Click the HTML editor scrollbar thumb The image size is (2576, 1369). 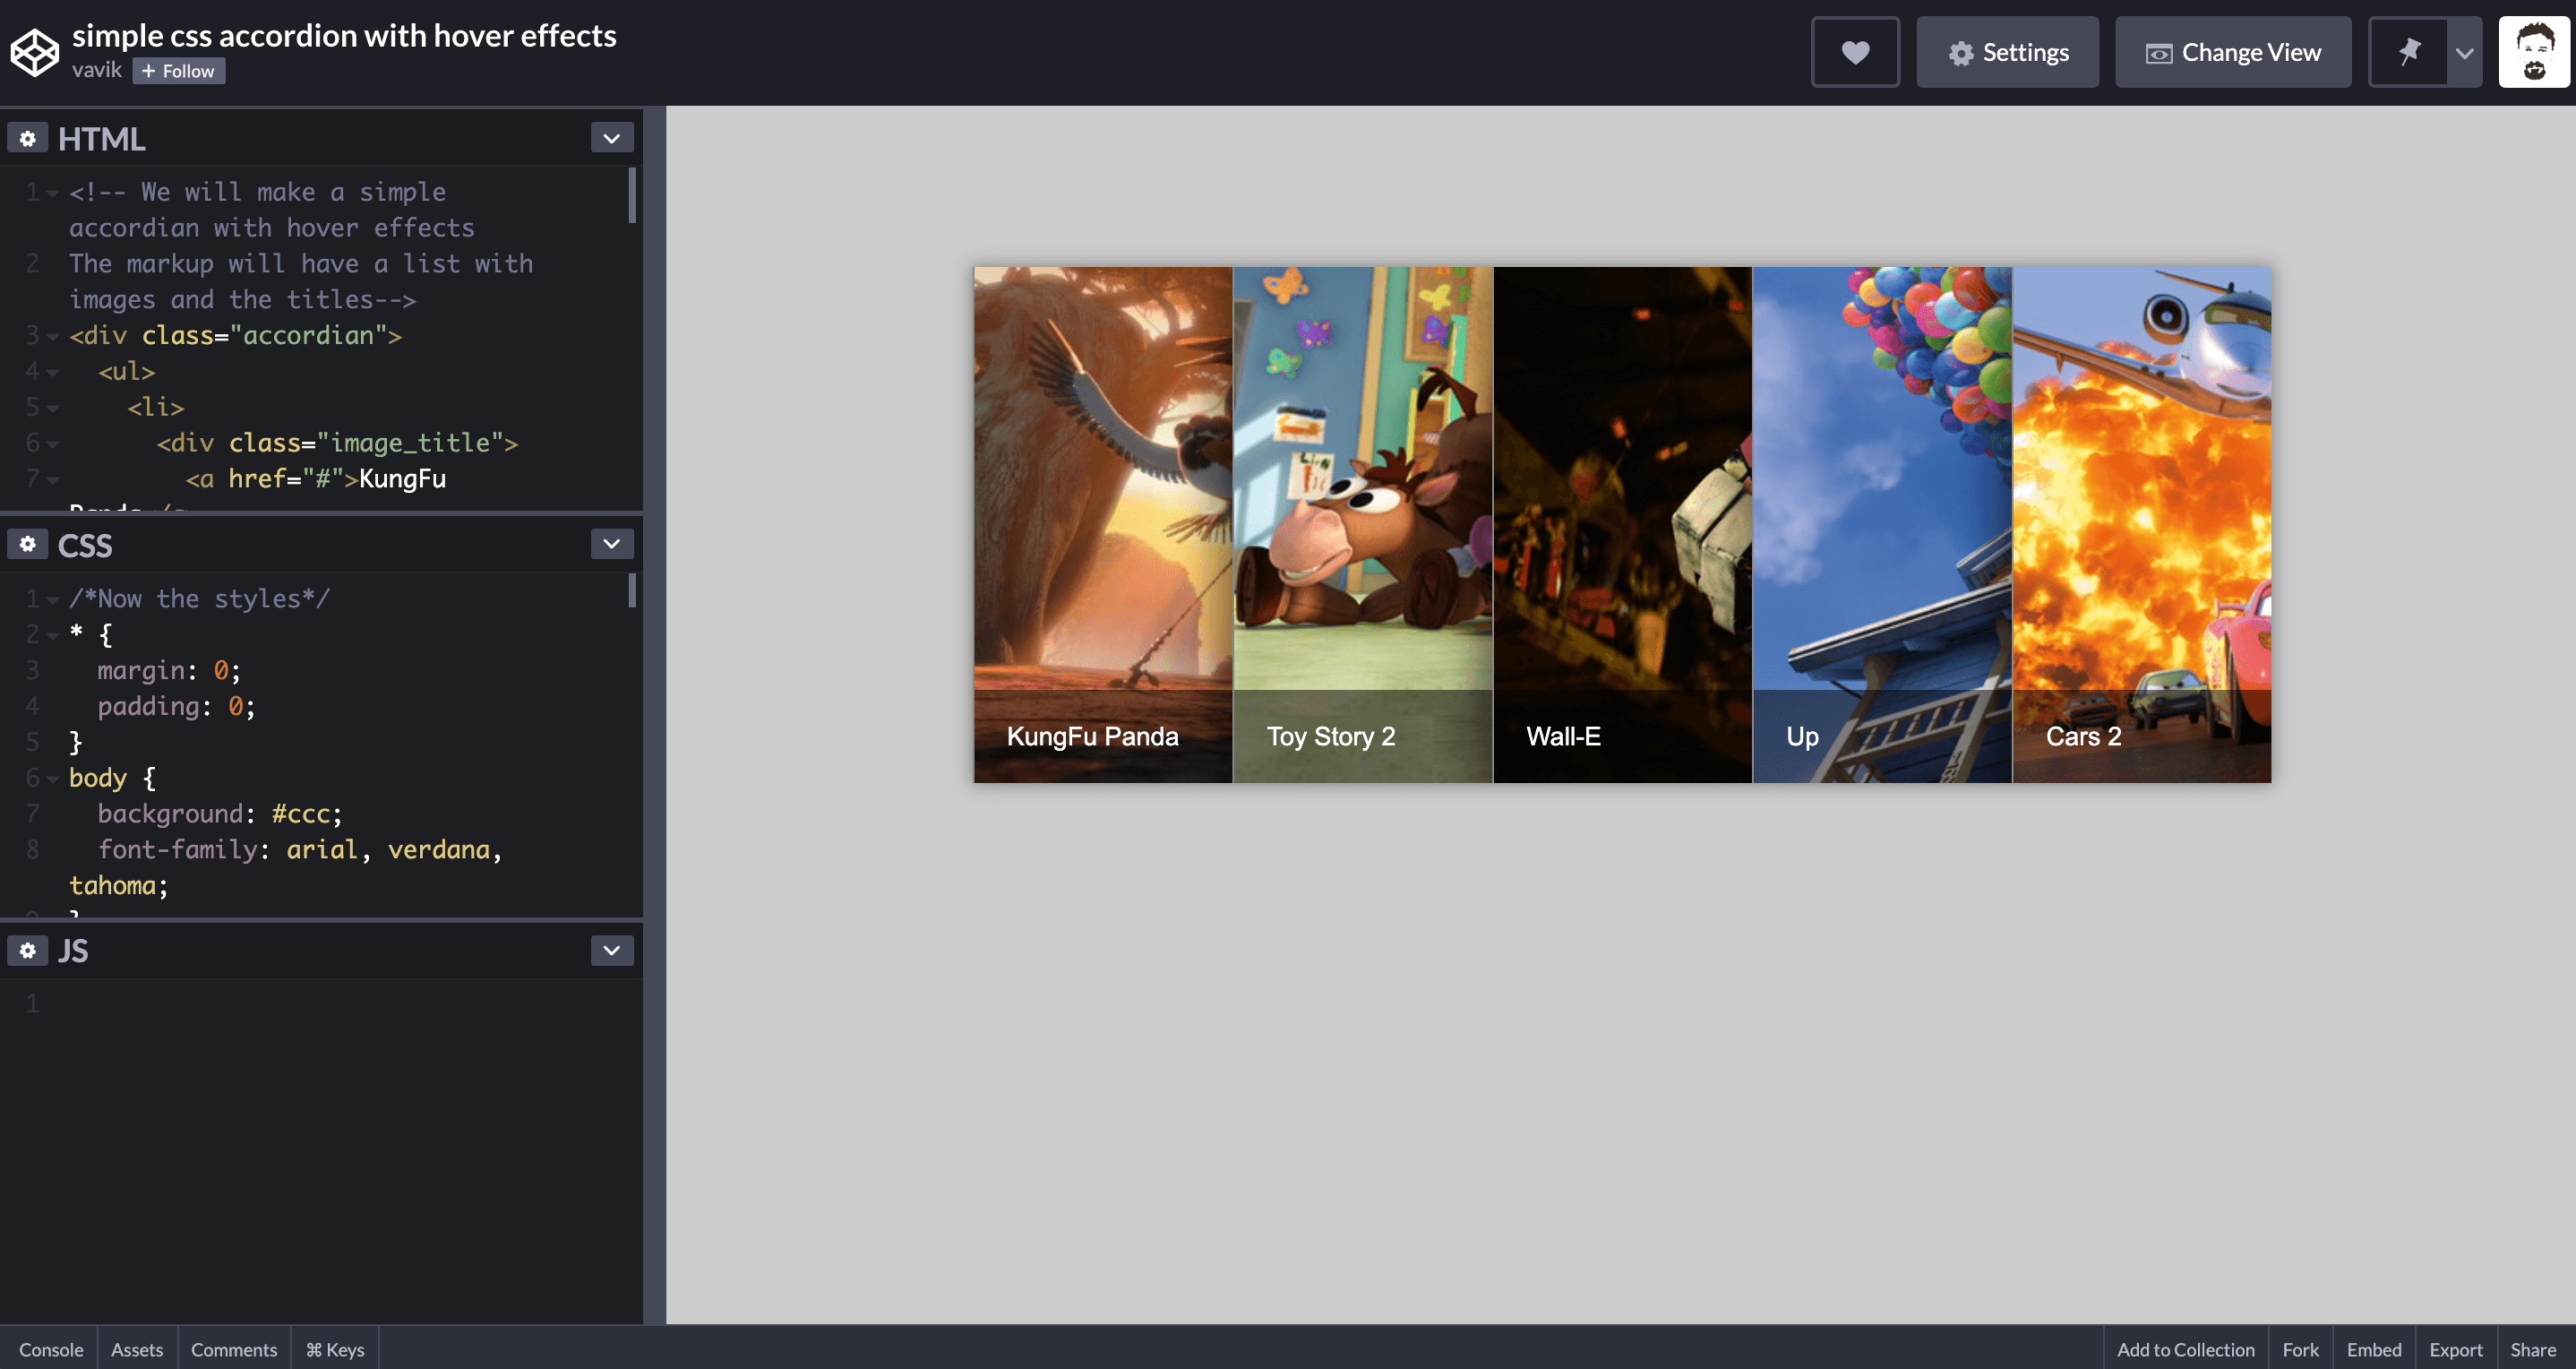click(632, 195)
